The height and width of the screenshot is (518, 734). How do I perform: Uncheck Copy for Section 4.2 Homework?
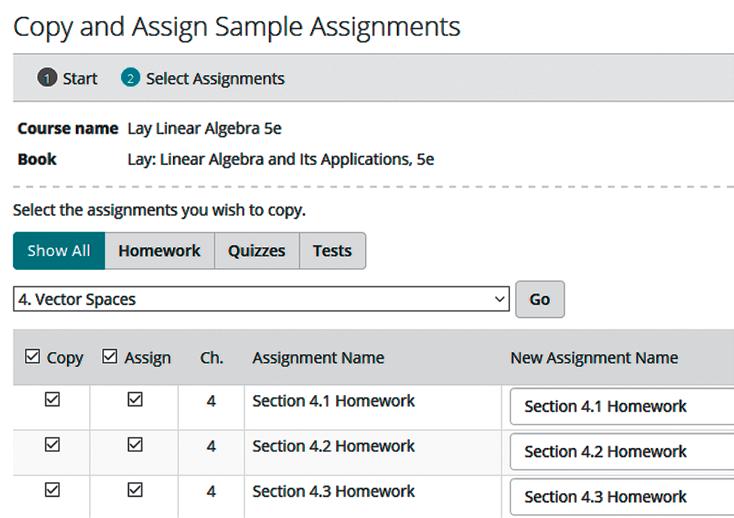52,445
